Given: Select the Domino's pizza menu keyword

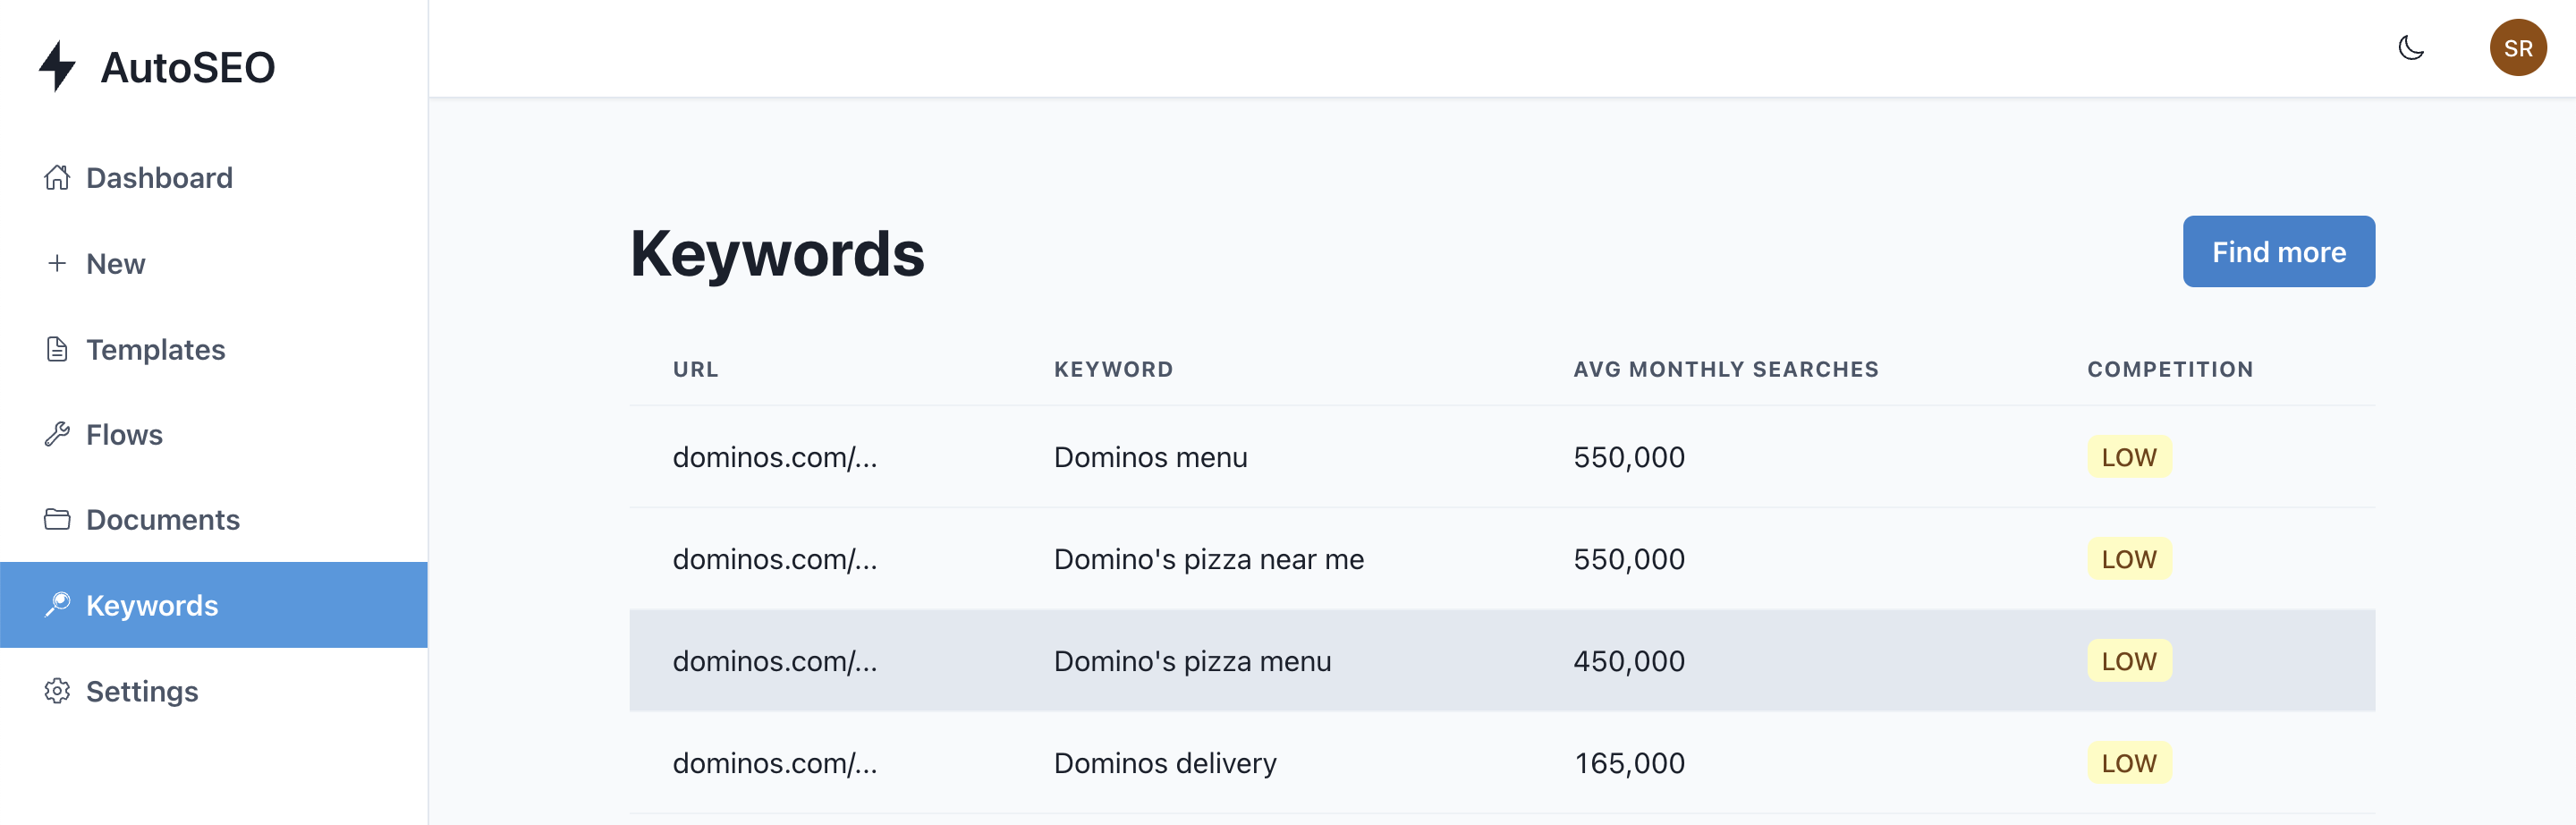Looking at the screenshot, I should 1192,661.
